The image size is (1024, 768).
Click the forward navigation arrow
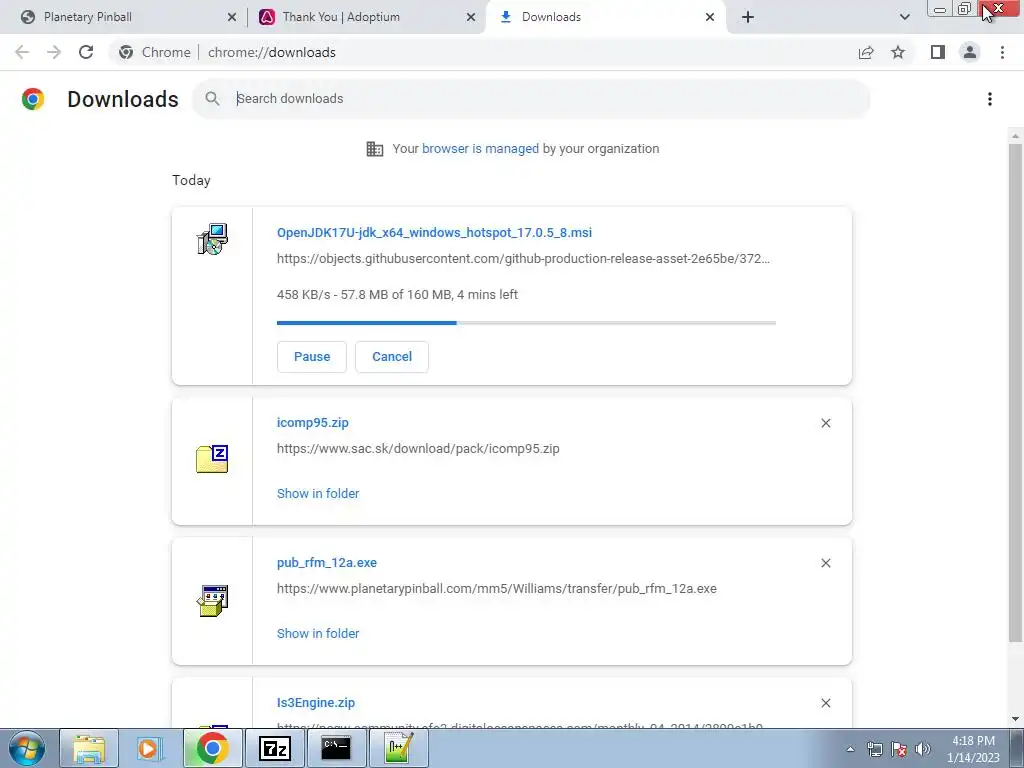click(x=54, y=52)
